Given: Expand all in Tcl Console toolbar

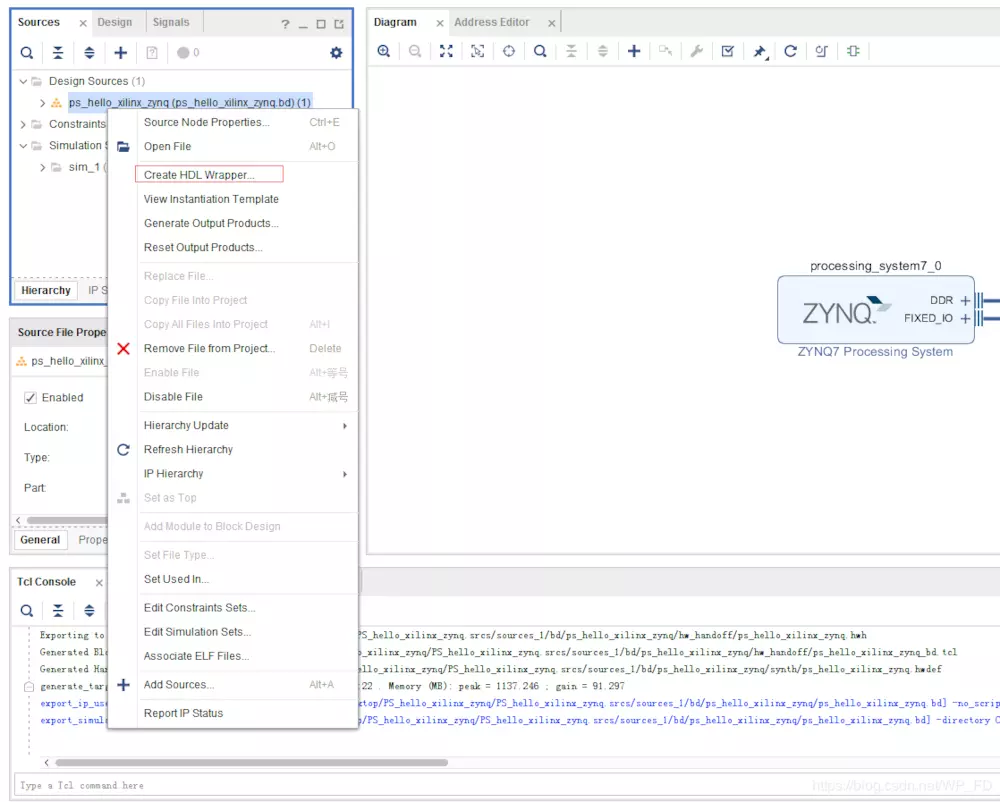Looking at the screenshot, I should click(x=89, y=611).
